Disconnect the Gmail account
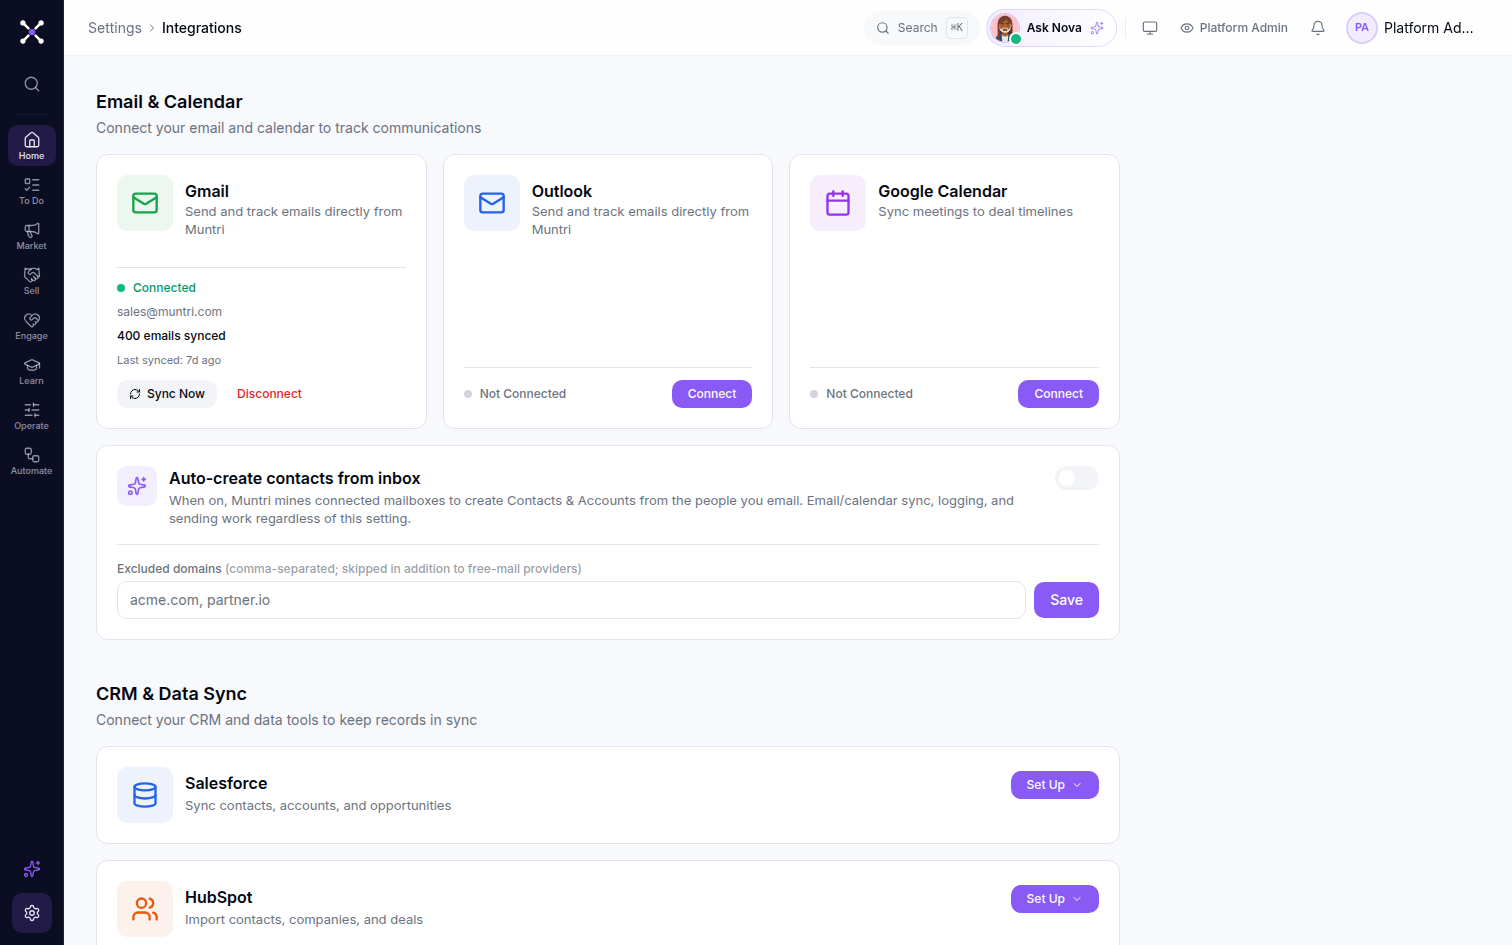The width and height of the screenshot is (1512, 945). click(269, 394)
